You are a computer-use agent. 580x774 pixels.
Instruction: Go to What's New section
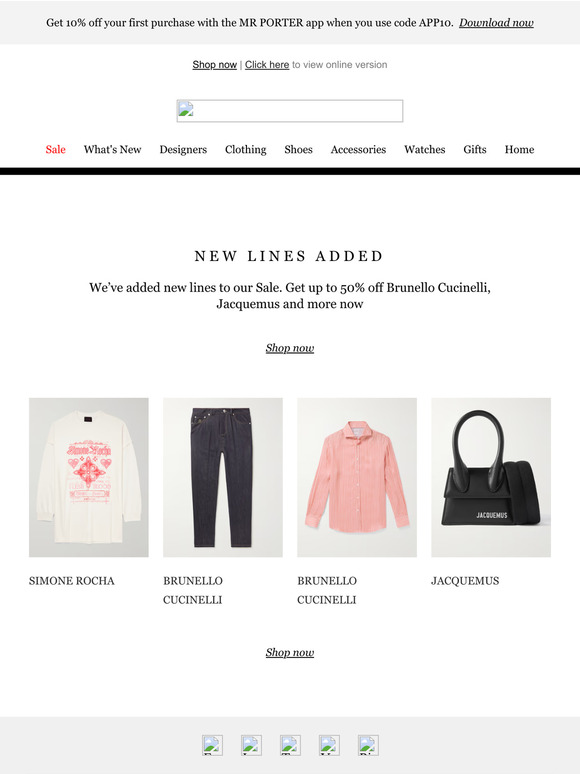pos(113,150)
